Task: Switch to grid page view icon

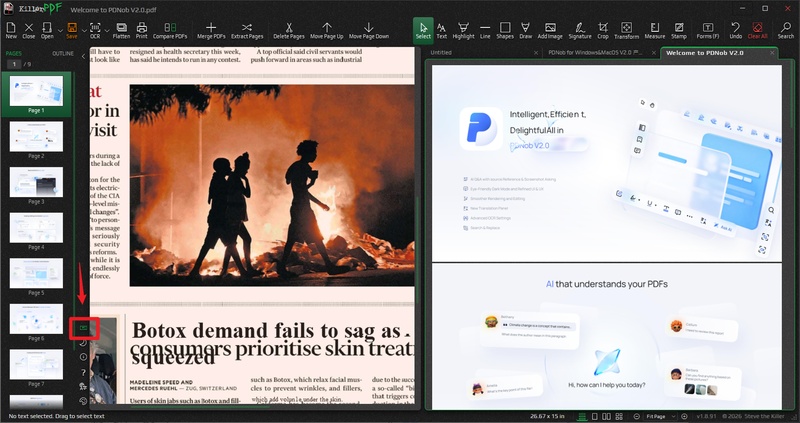Action: [619, 416]
